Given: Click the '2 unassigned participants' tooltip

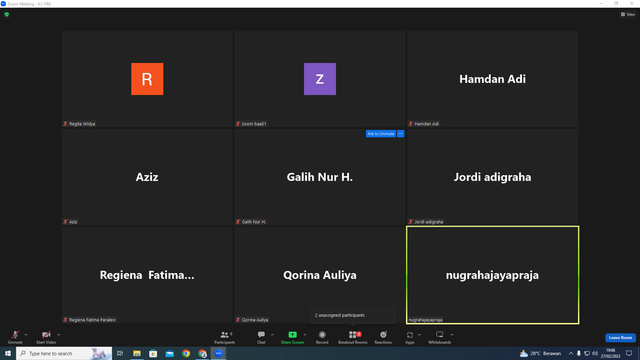Looking at the screenshot, I should pos(353,315).
